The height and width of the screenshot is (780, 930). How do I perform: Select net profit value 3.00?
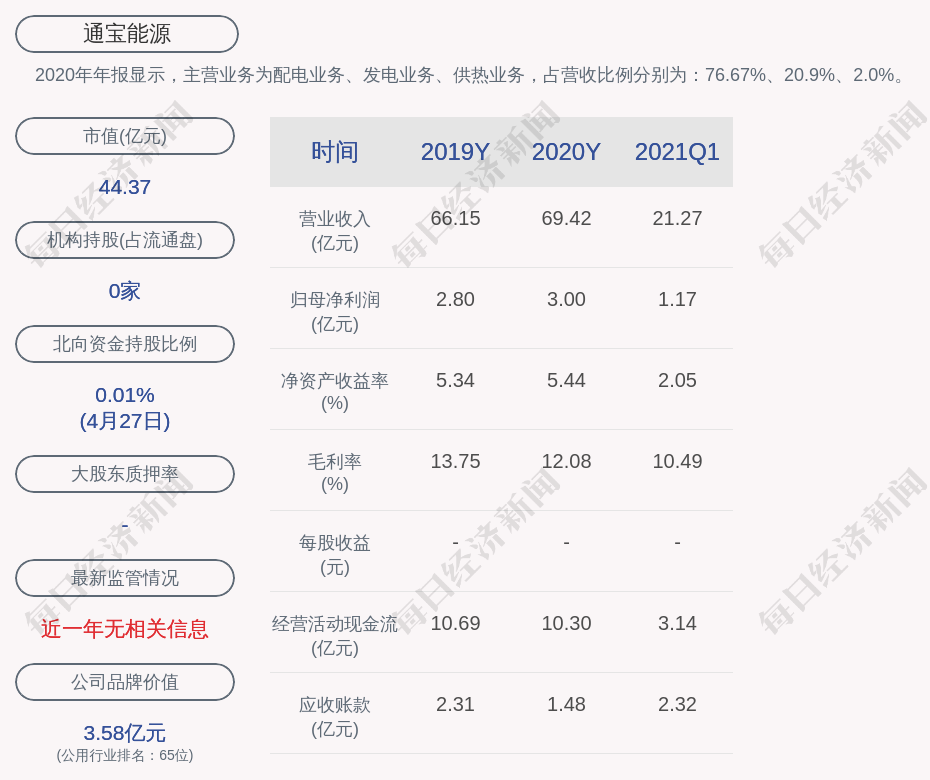[566, 300]
